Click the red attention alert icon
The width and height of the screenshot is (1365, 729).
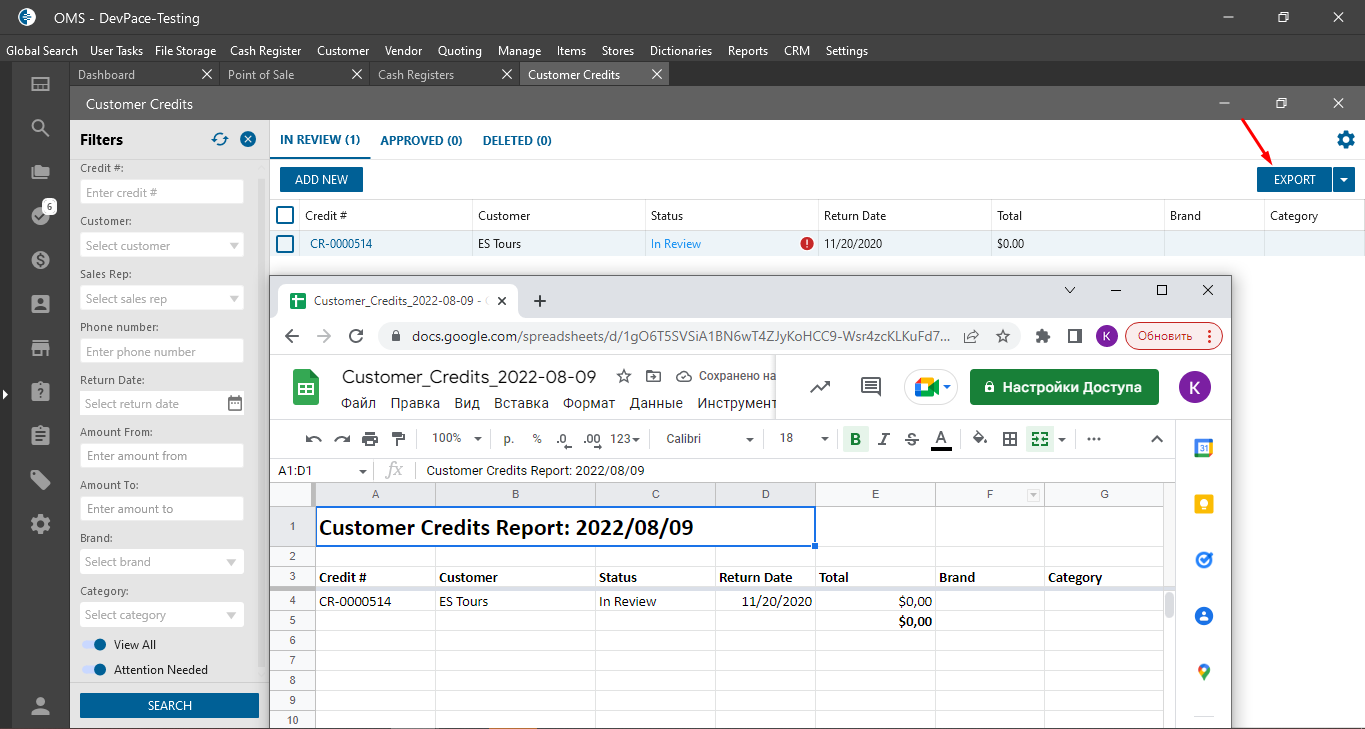click(807, 244)
